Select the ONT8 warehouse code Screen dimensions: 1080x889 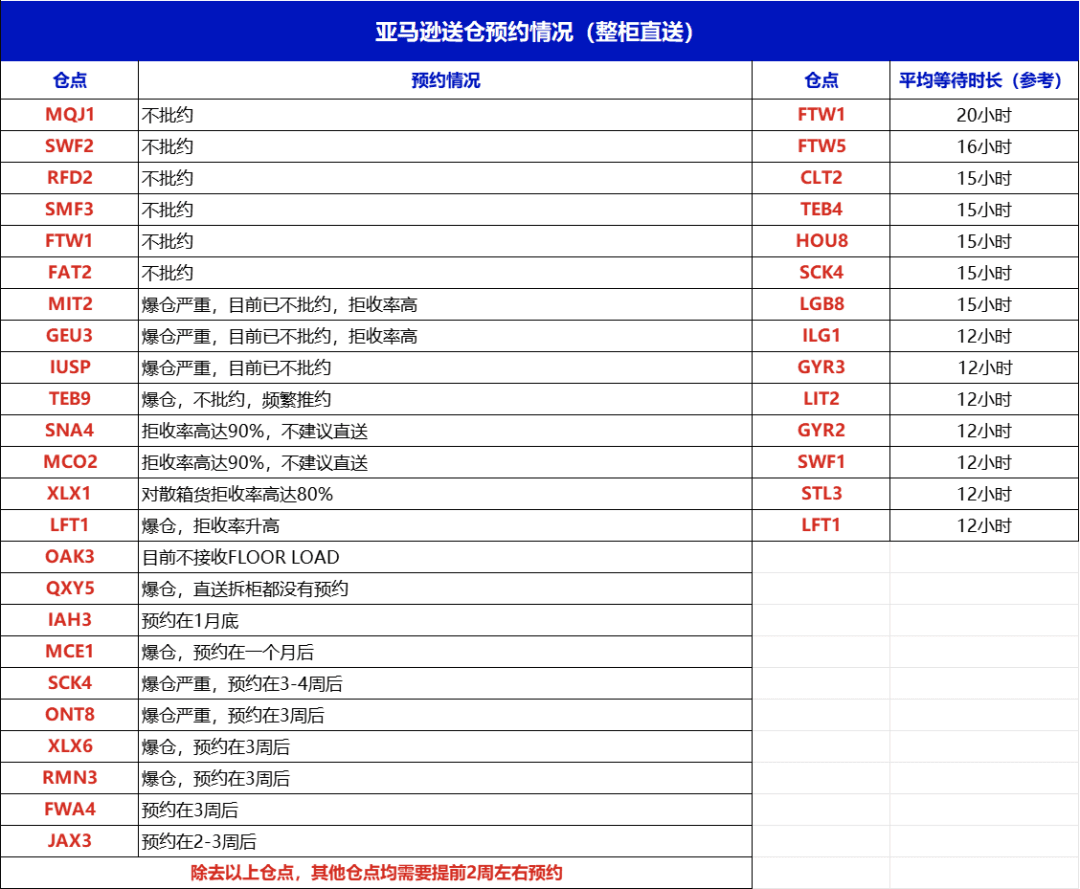(69, 715)
